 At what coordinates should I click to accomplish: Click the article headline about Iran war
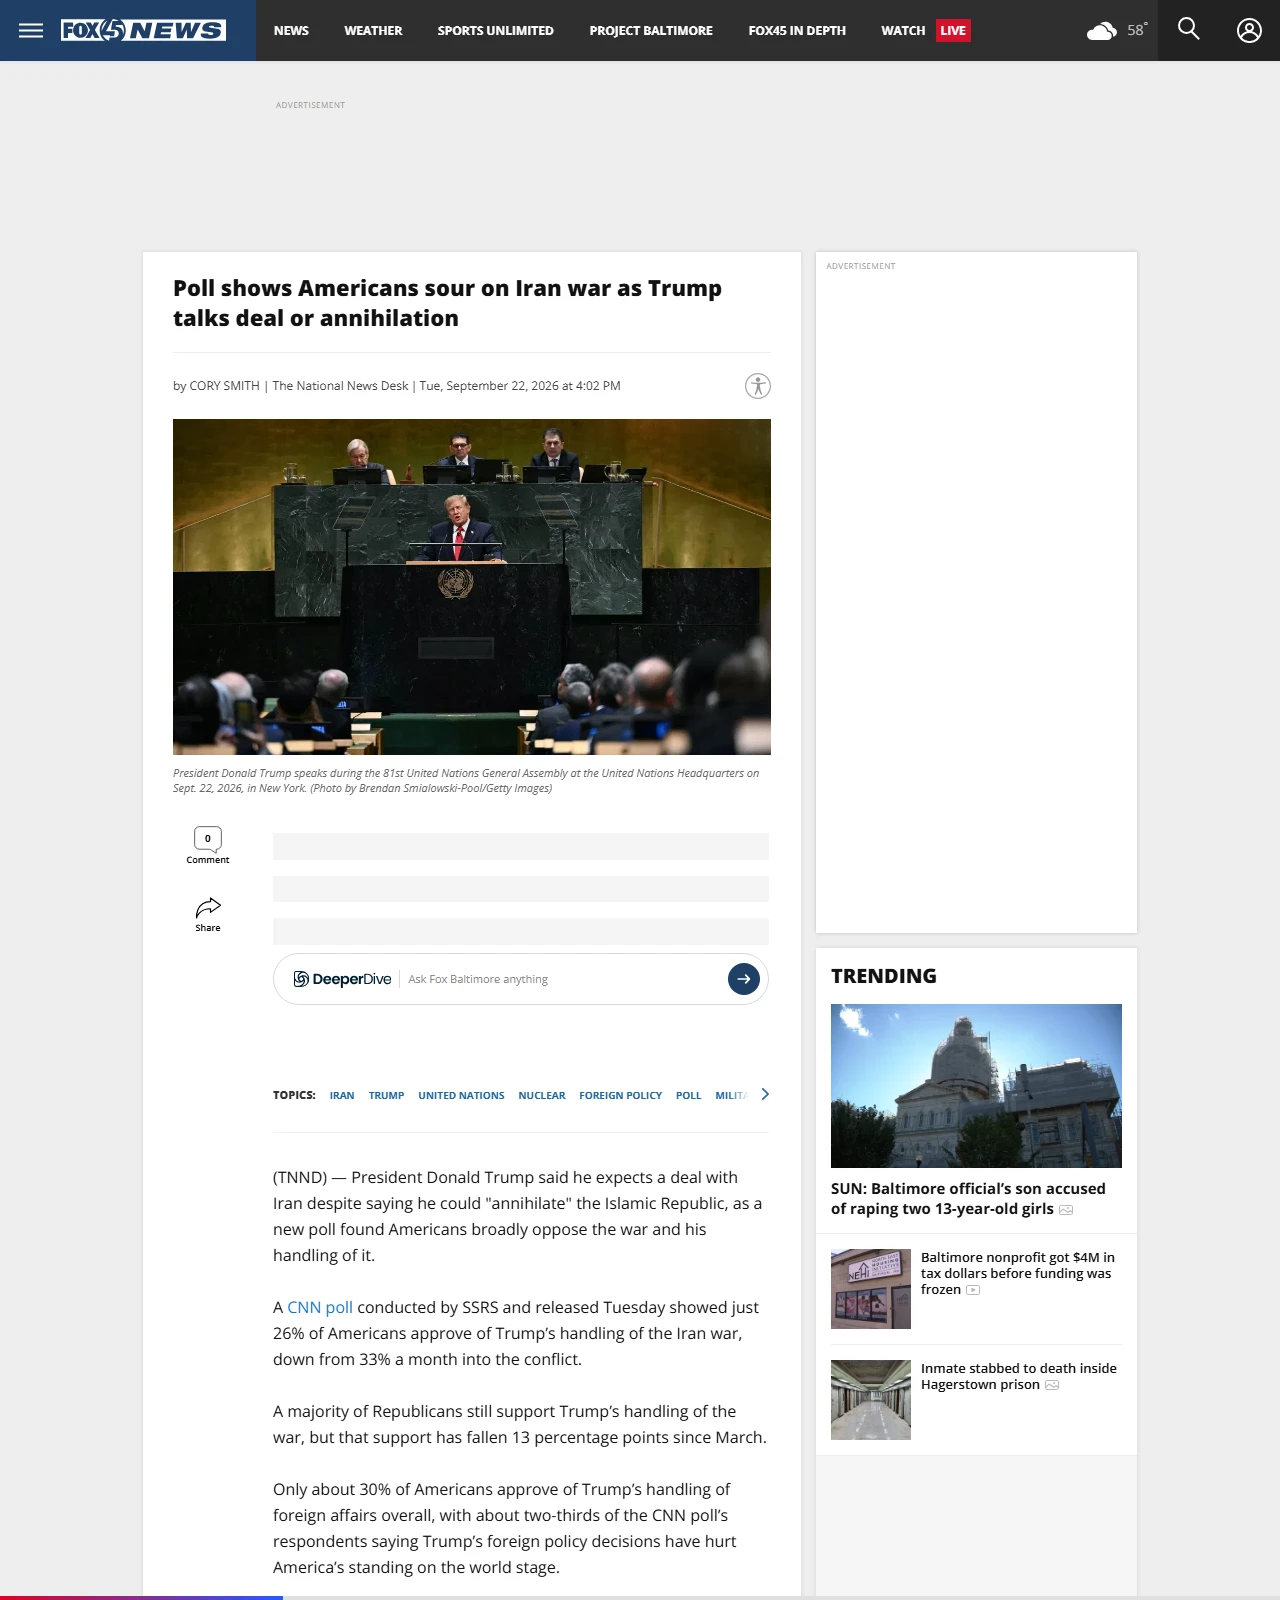(447, 303)
